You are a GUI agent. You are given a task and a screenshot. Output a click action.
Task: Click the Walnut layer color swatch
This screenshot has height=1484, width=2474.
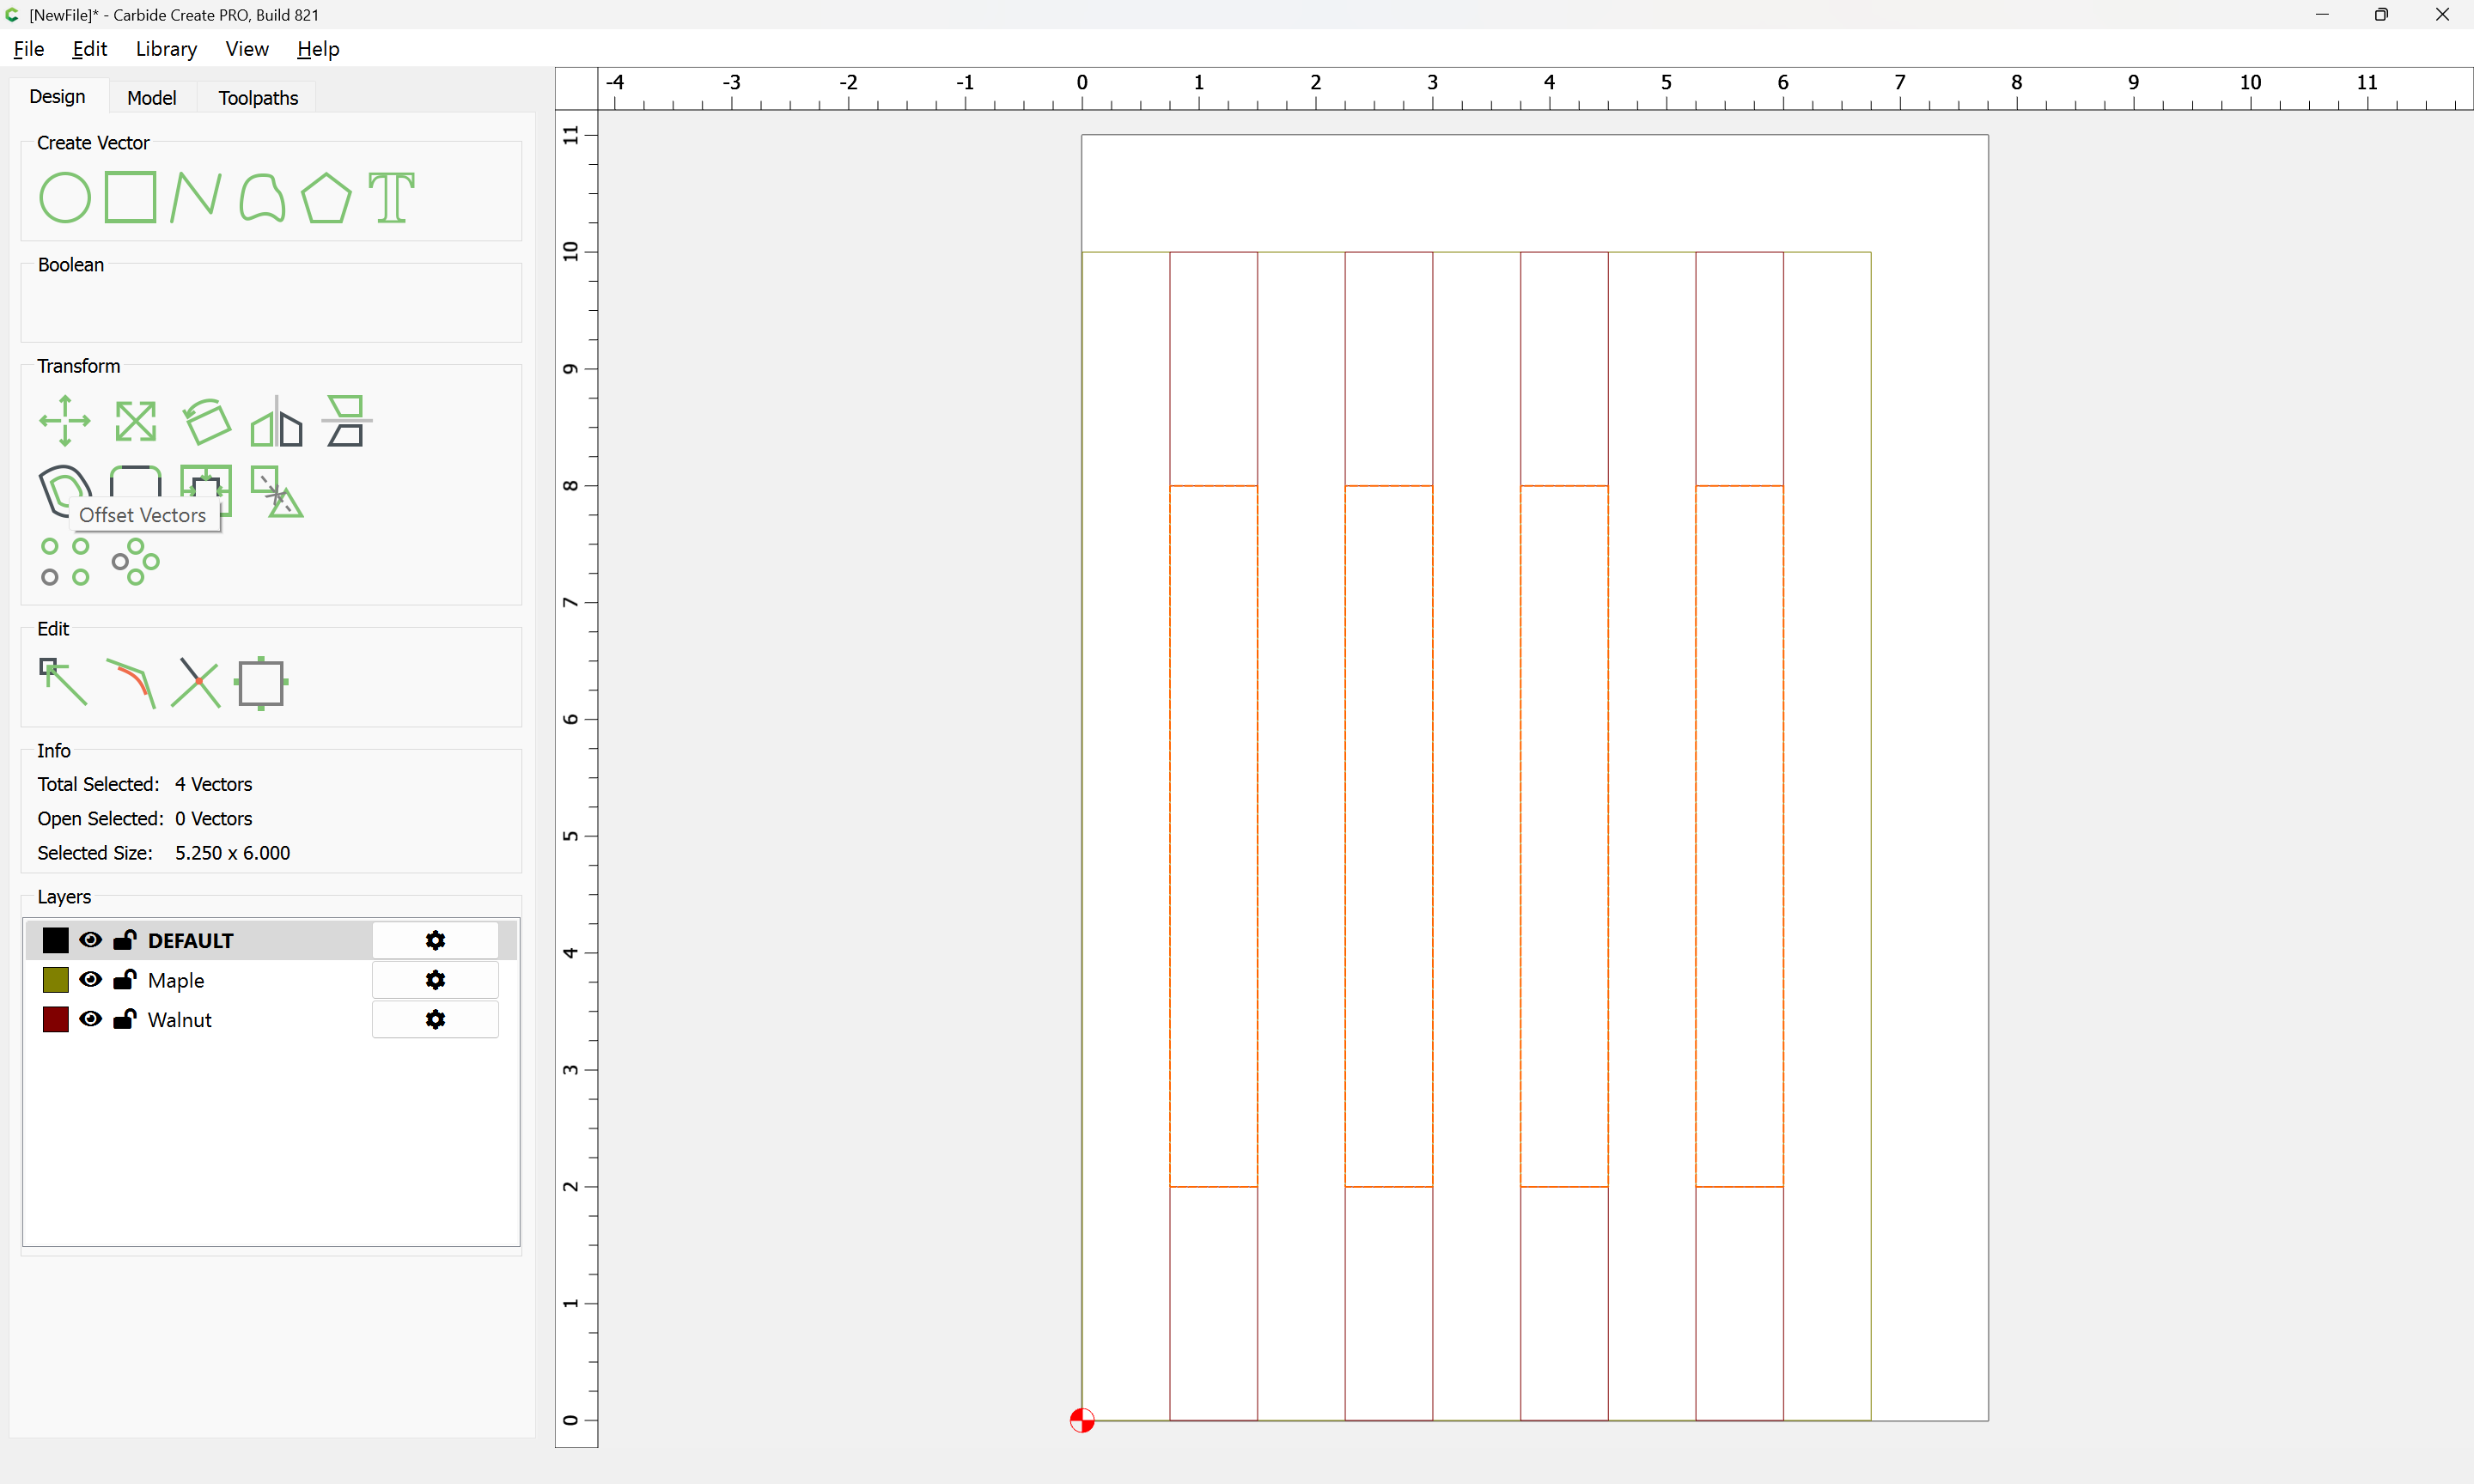(x=55, y=1019)
